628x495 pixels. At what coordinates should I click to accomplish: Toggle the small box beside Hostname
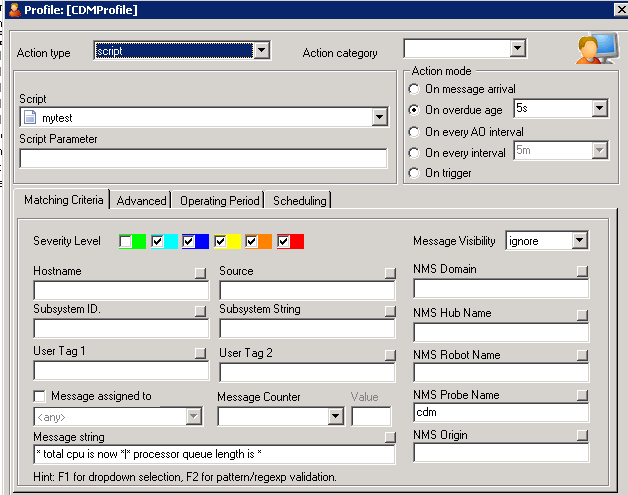[200, 273]
